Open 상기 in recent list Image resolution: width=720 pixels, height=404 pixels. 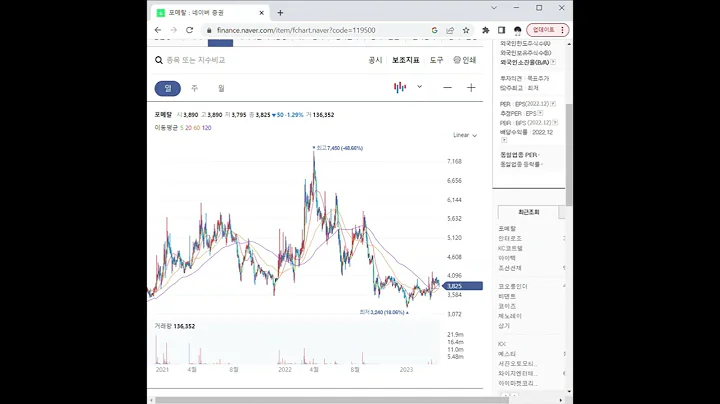click(x=504, y=325)
